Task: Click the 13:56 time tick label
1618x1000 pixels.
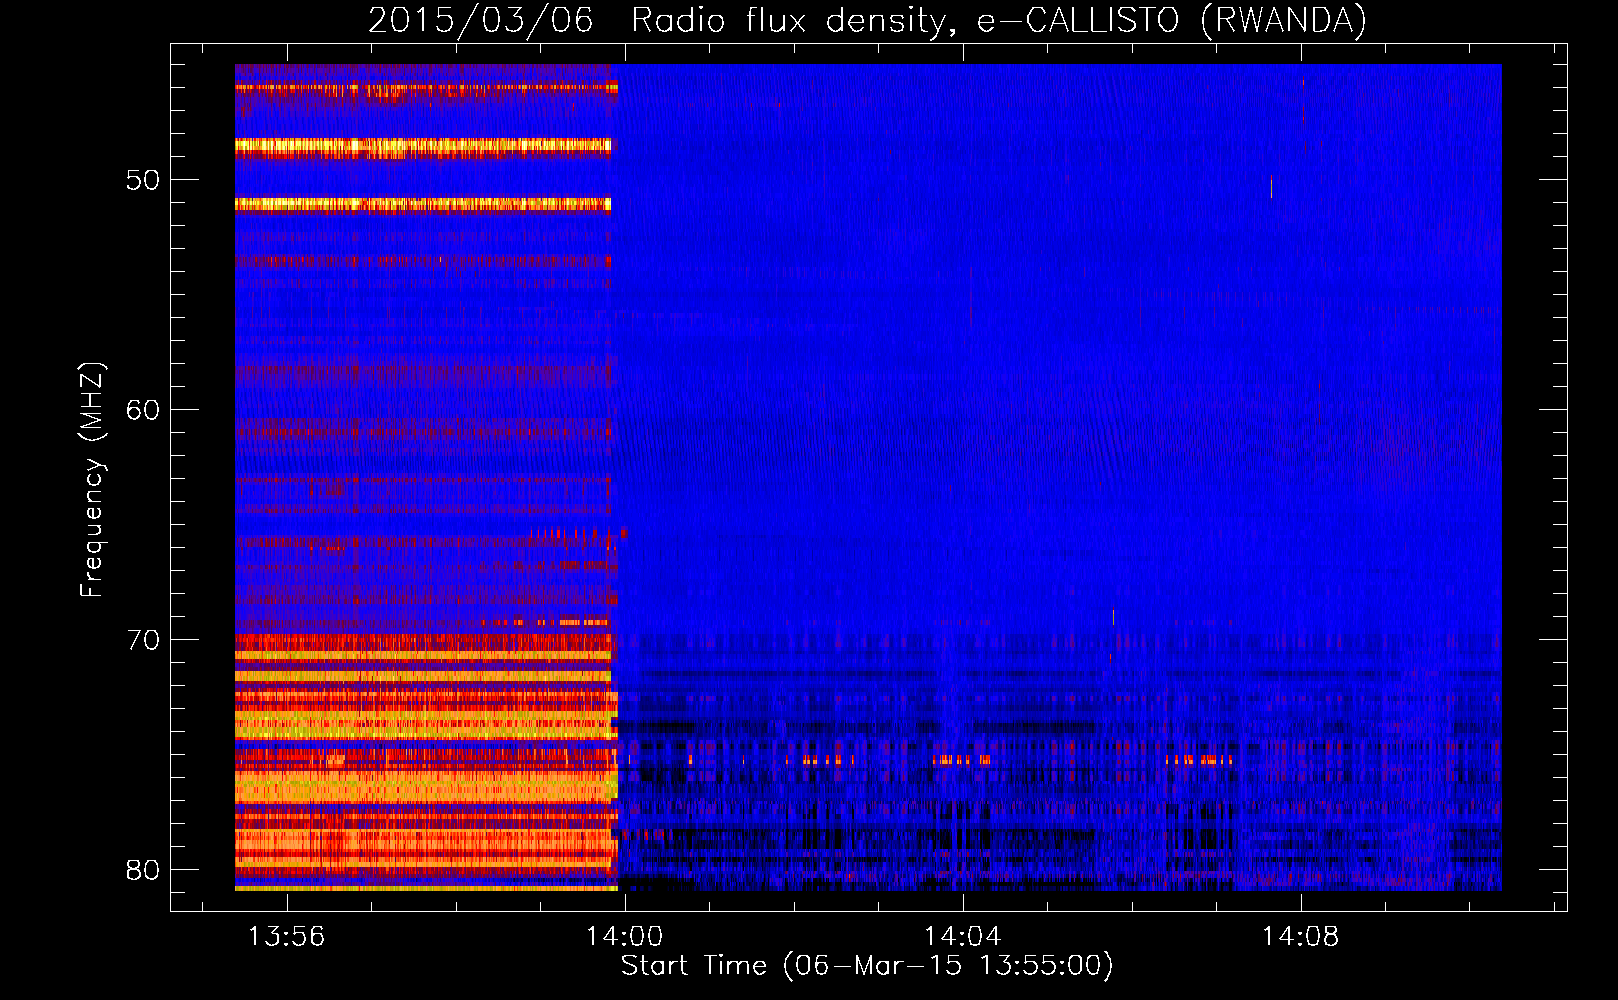Action: point(287,937)
